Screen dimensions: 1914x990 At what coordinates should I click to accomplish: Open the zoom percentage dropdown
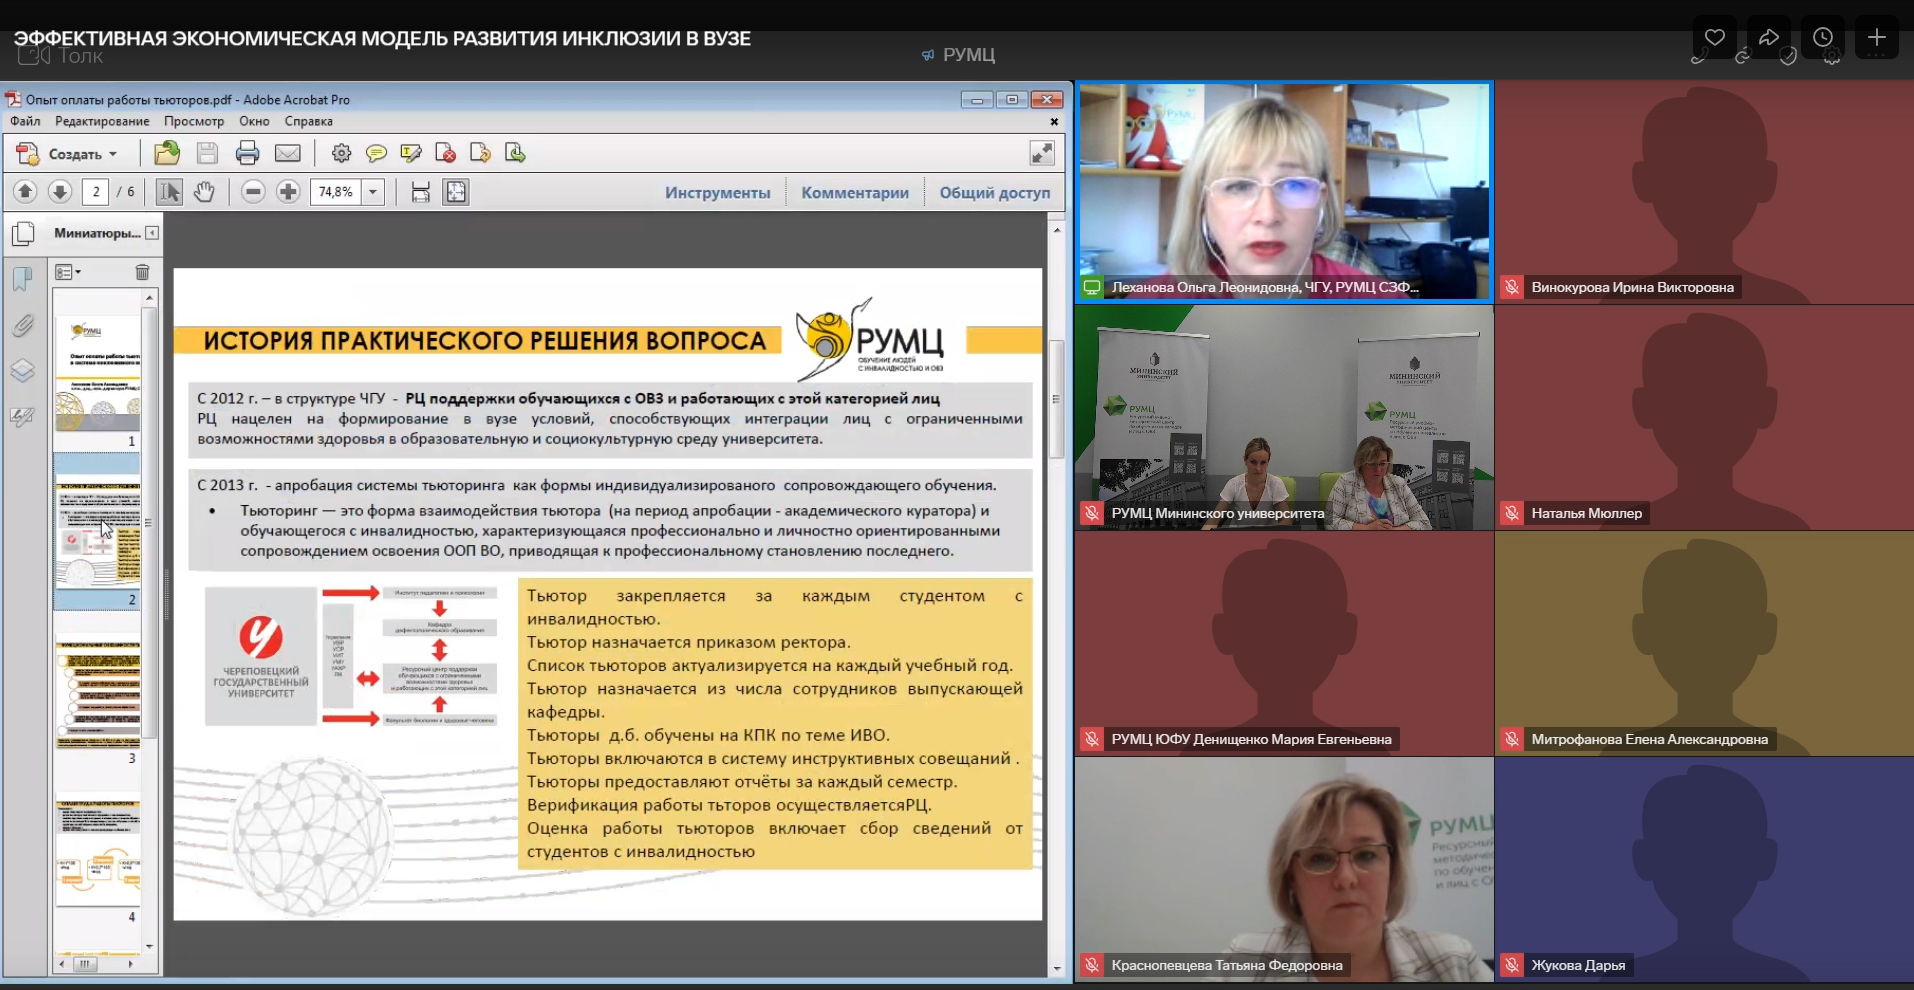point(373,192)
